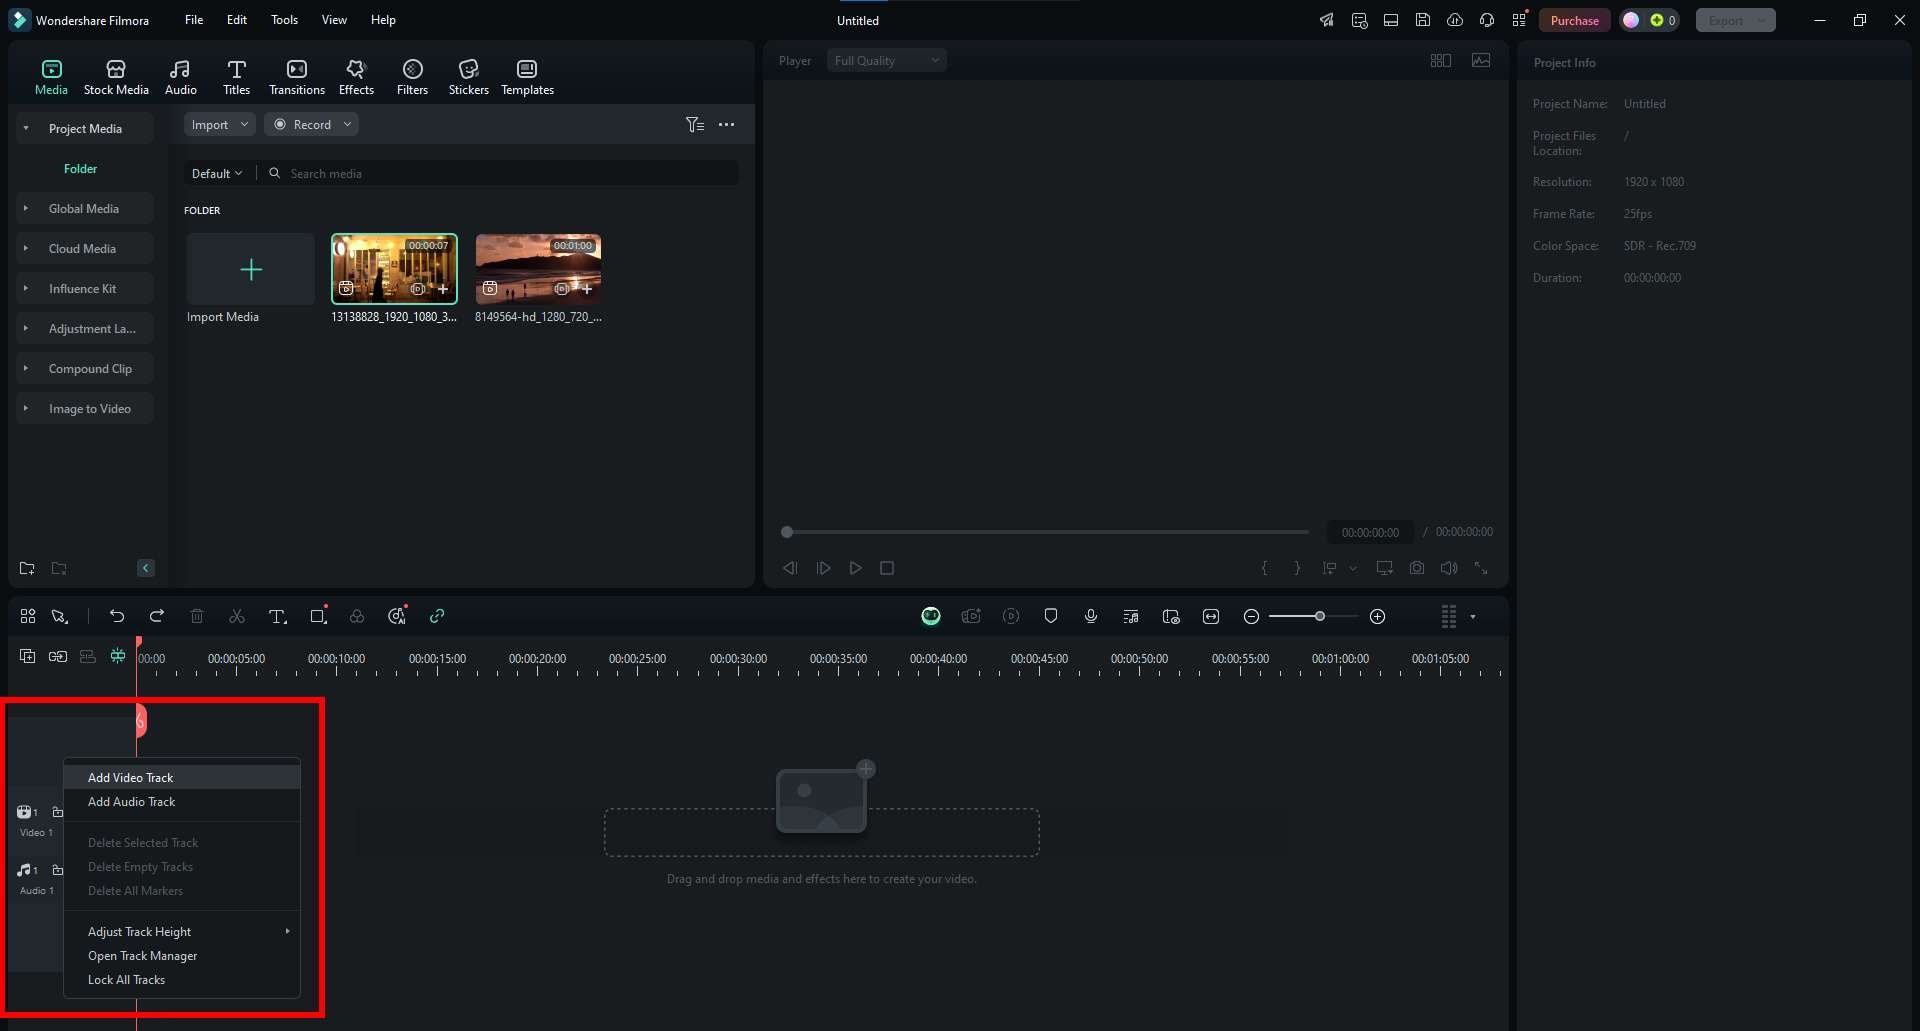Click the Crop tool icon
The image size is (1920, 1031).
318,616
